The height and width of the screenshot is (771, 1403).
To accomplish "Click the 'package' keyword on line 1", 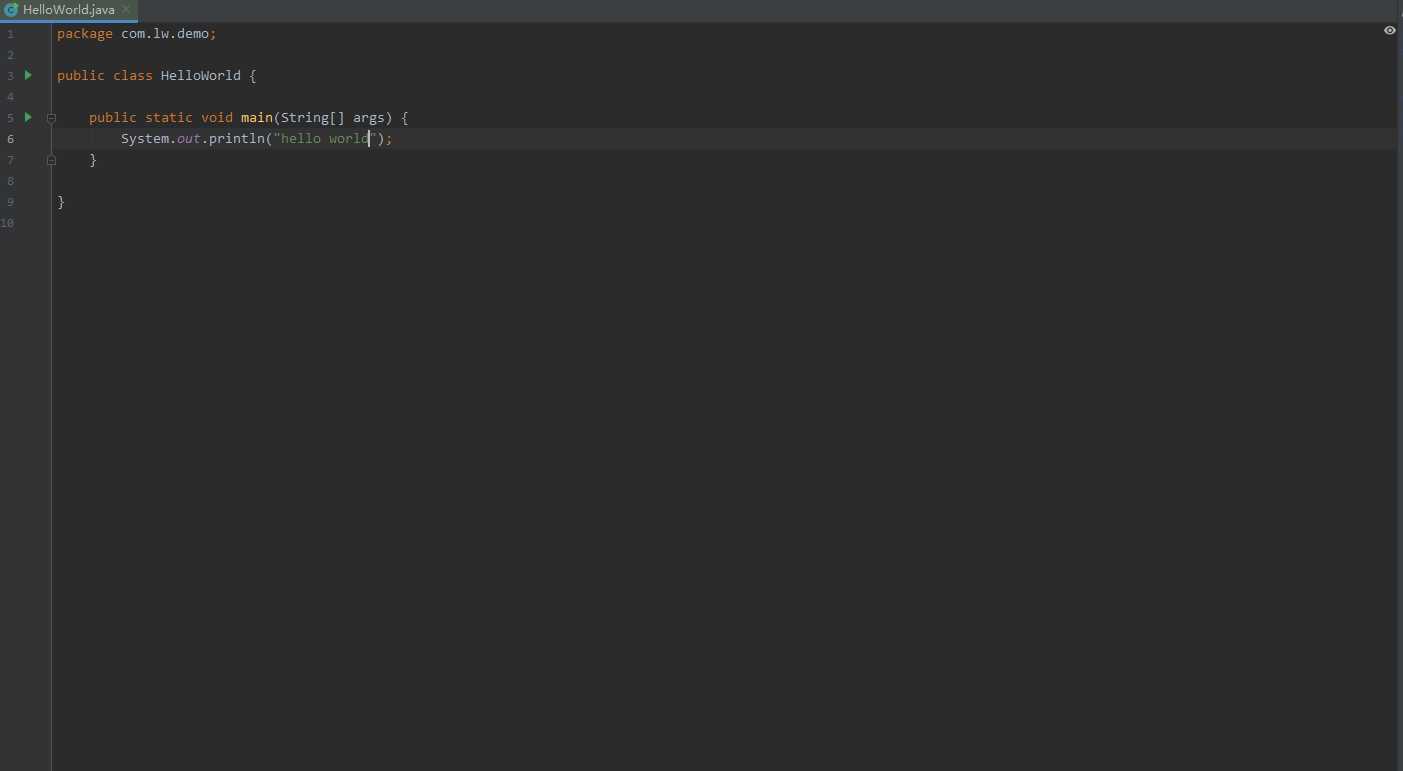I will [x=85, y=33].
